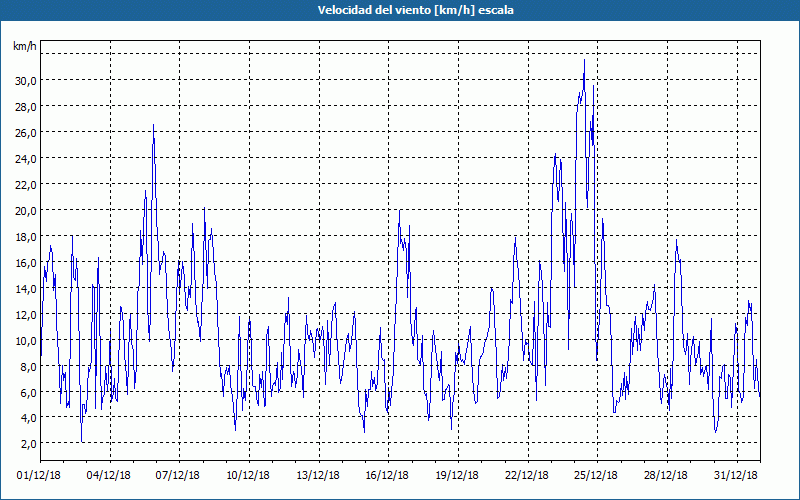
Task: Click the 10/12/18 date label
Action: click(248, 476)
